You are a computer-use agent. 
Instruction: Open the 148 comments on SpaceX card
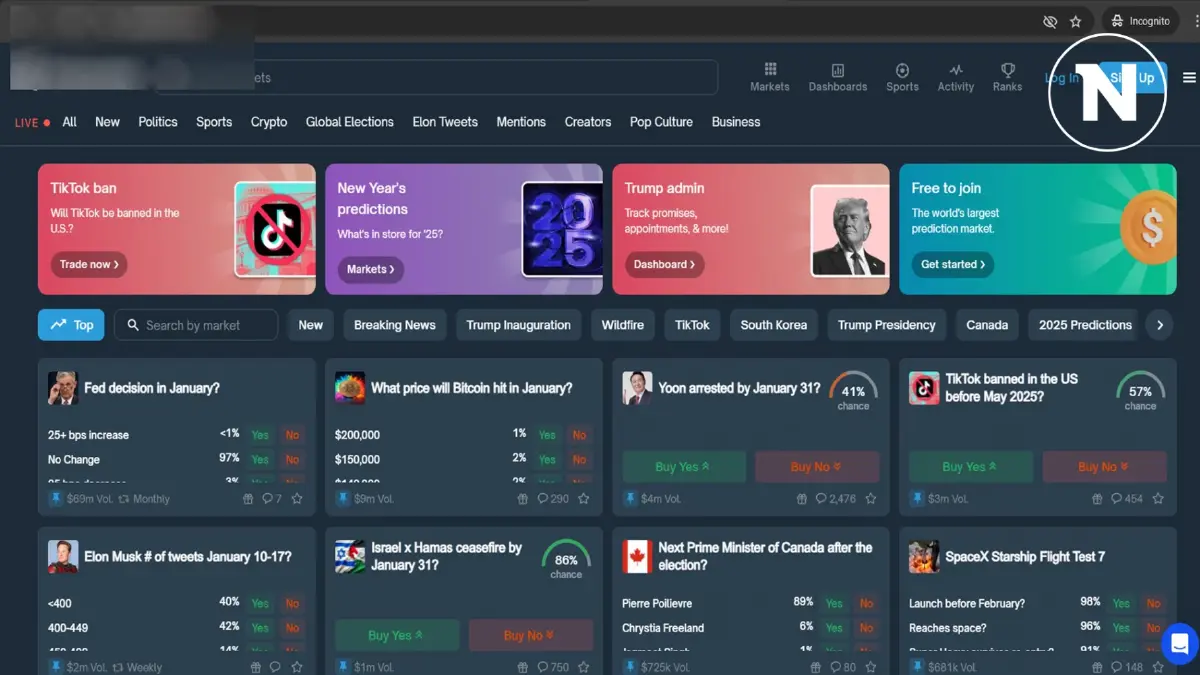(1127, 667)
